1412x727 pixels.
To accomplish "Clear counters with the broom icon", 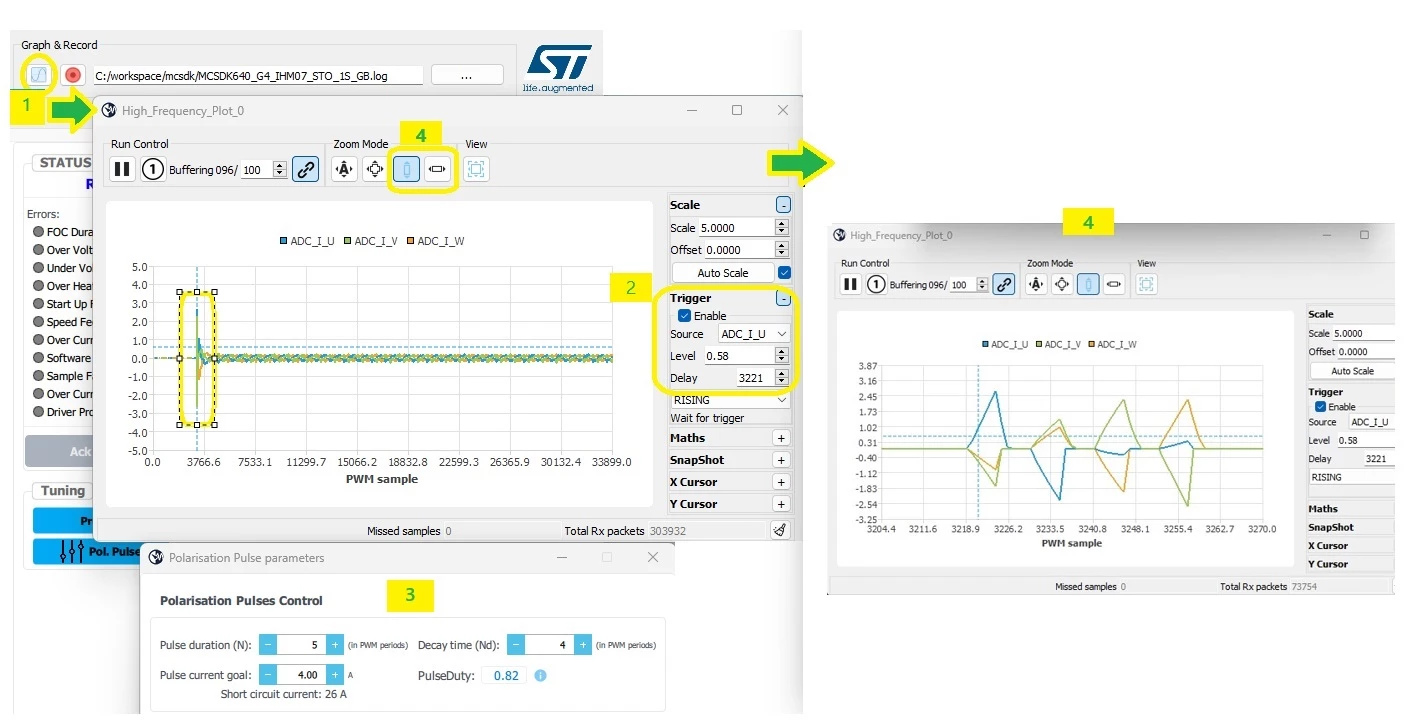I will pos(780,531).
